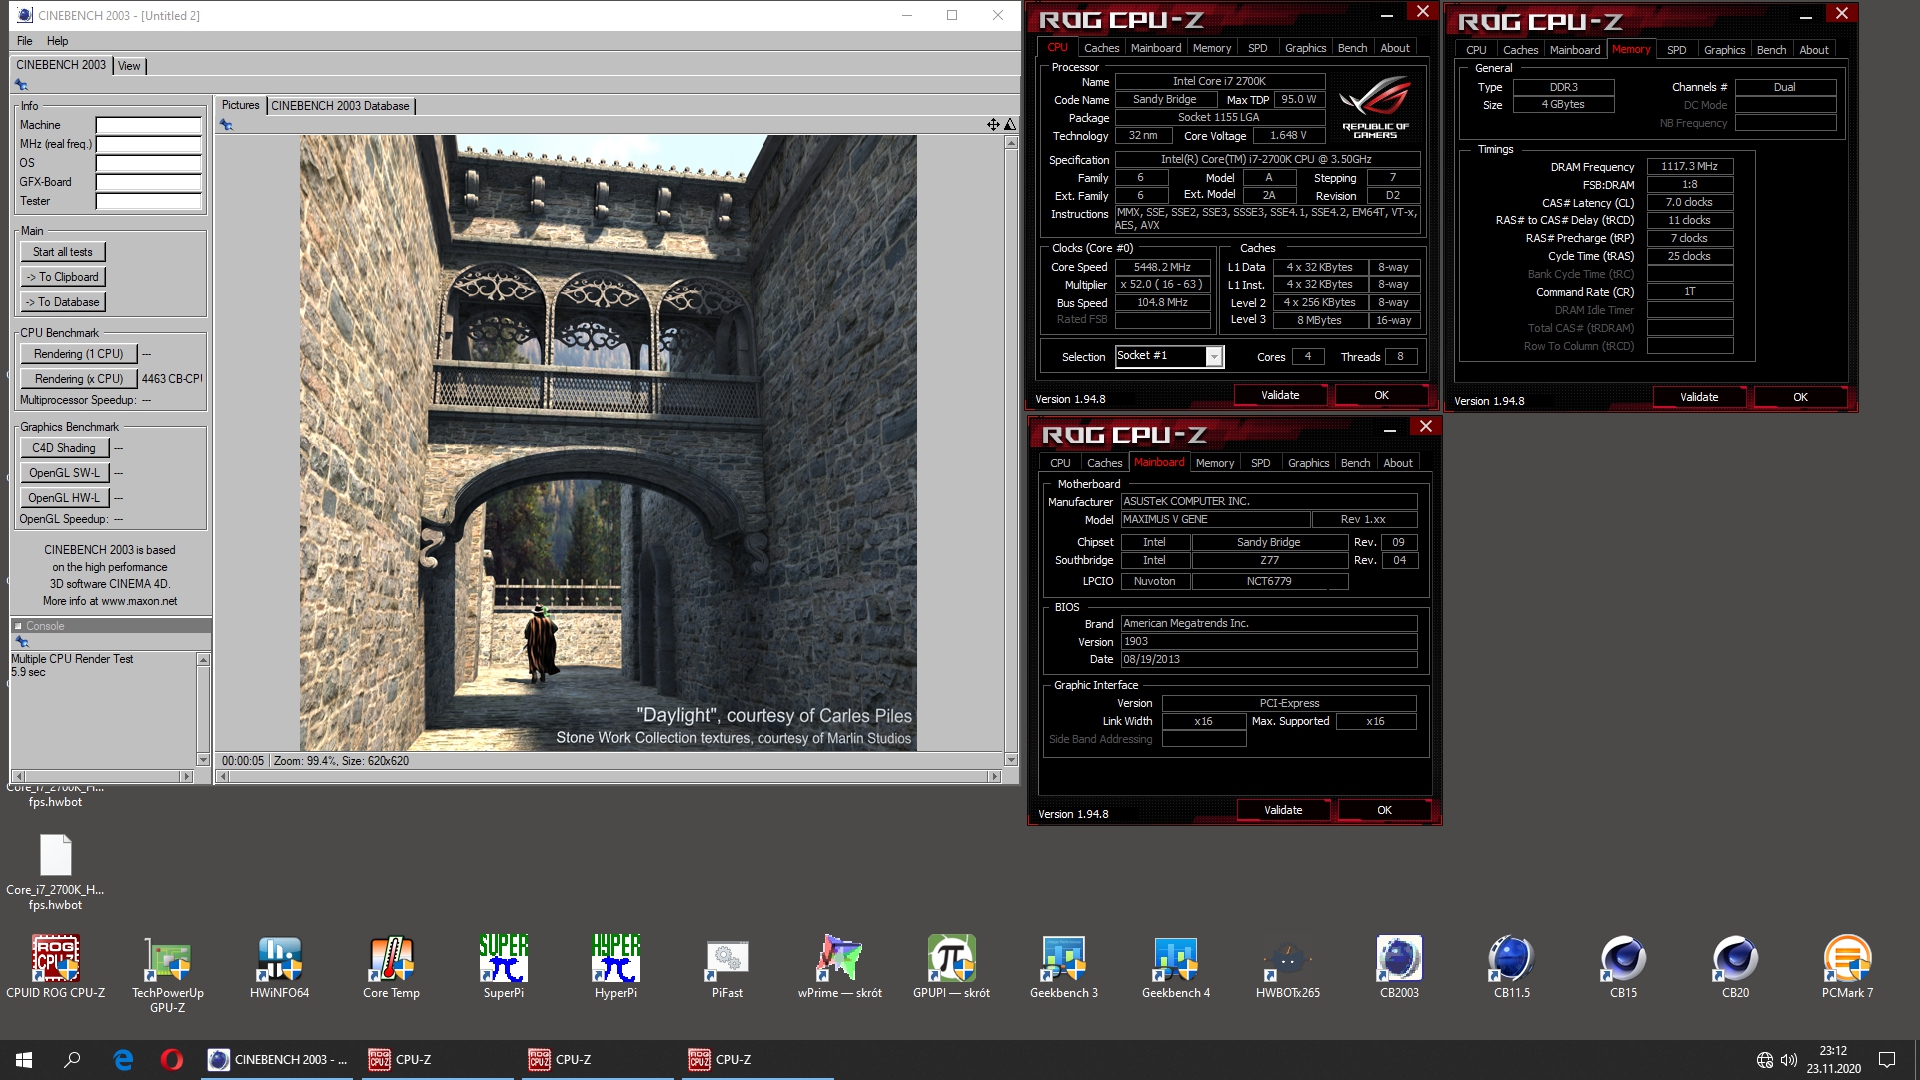Open Bench tab in top-left CPU-Z

pyautogui.click(x=1352, y=48)
